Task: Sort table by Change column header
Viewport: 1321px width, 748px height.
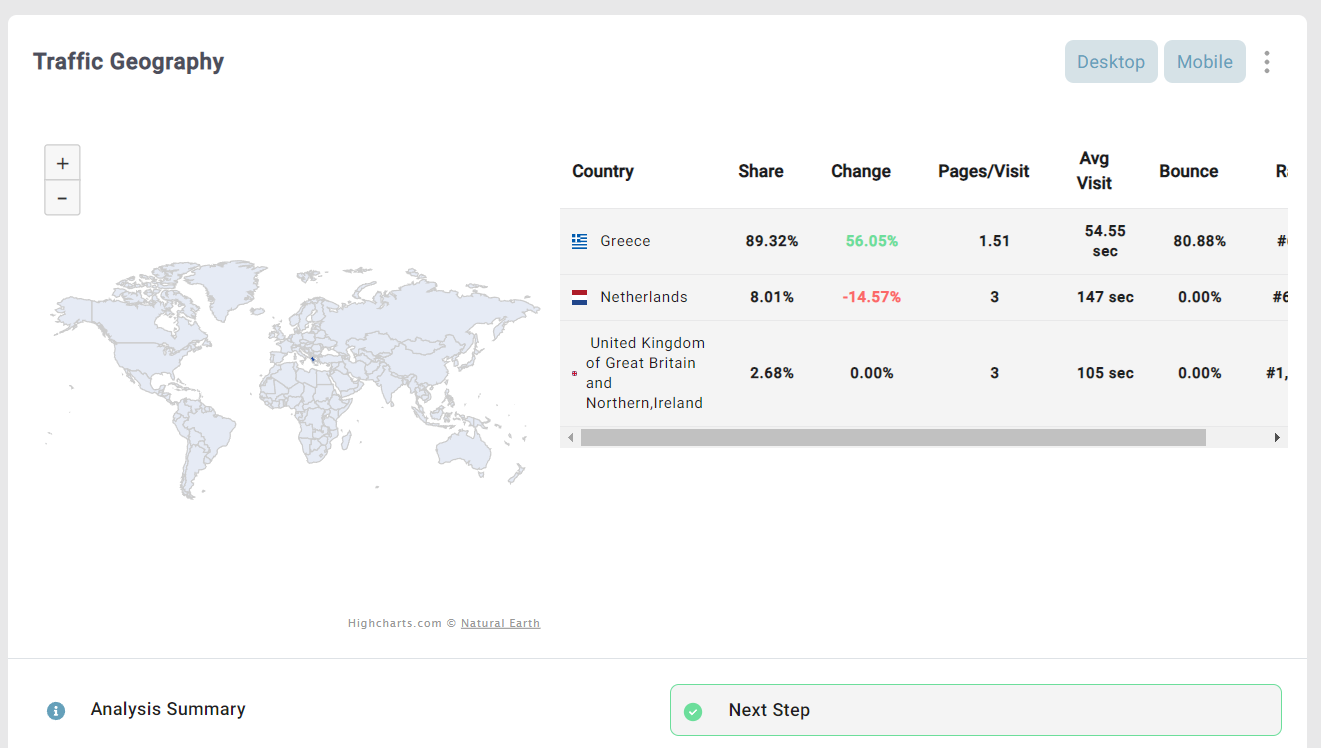Action: (860, 171)
